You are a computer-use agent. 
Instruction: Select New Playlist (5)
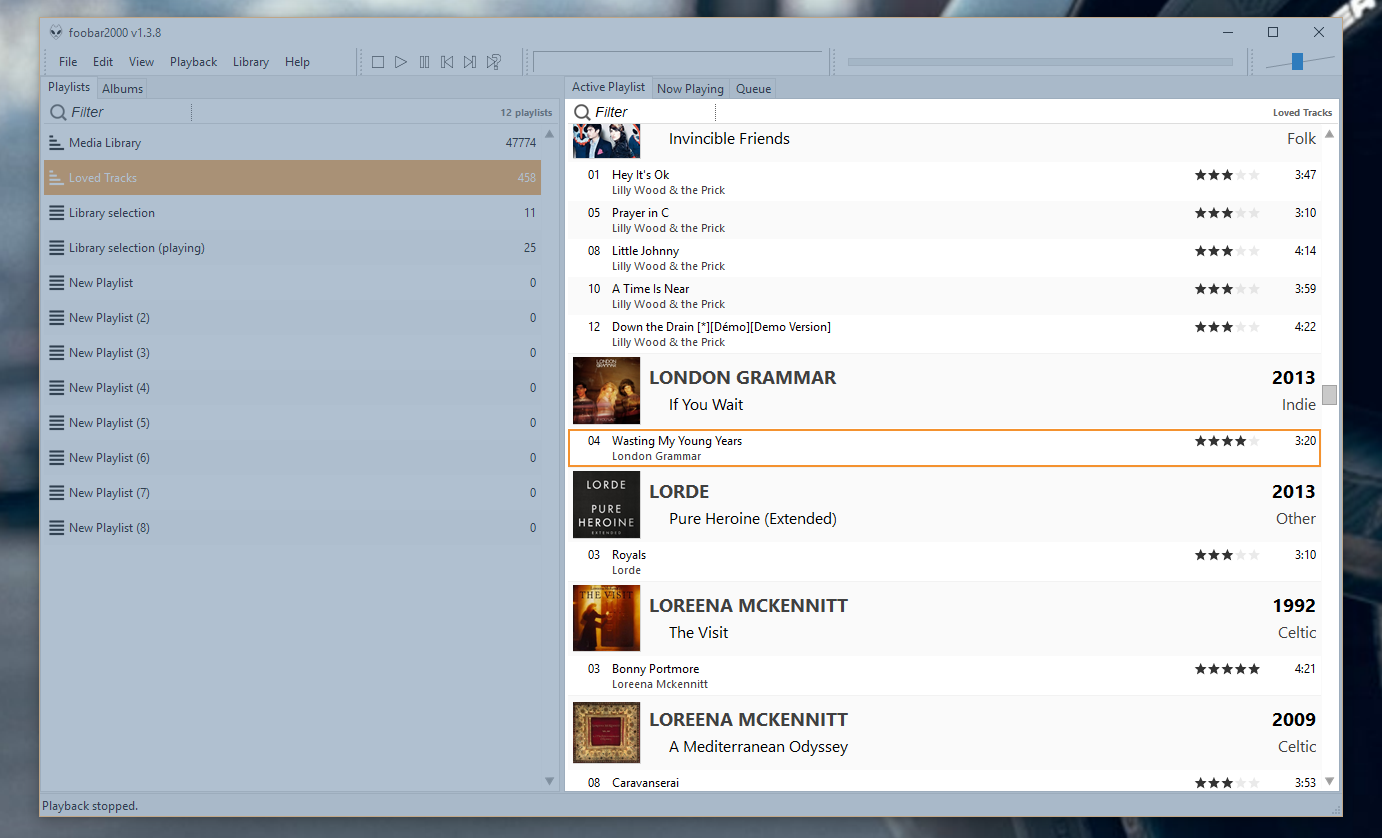point(292,423)
